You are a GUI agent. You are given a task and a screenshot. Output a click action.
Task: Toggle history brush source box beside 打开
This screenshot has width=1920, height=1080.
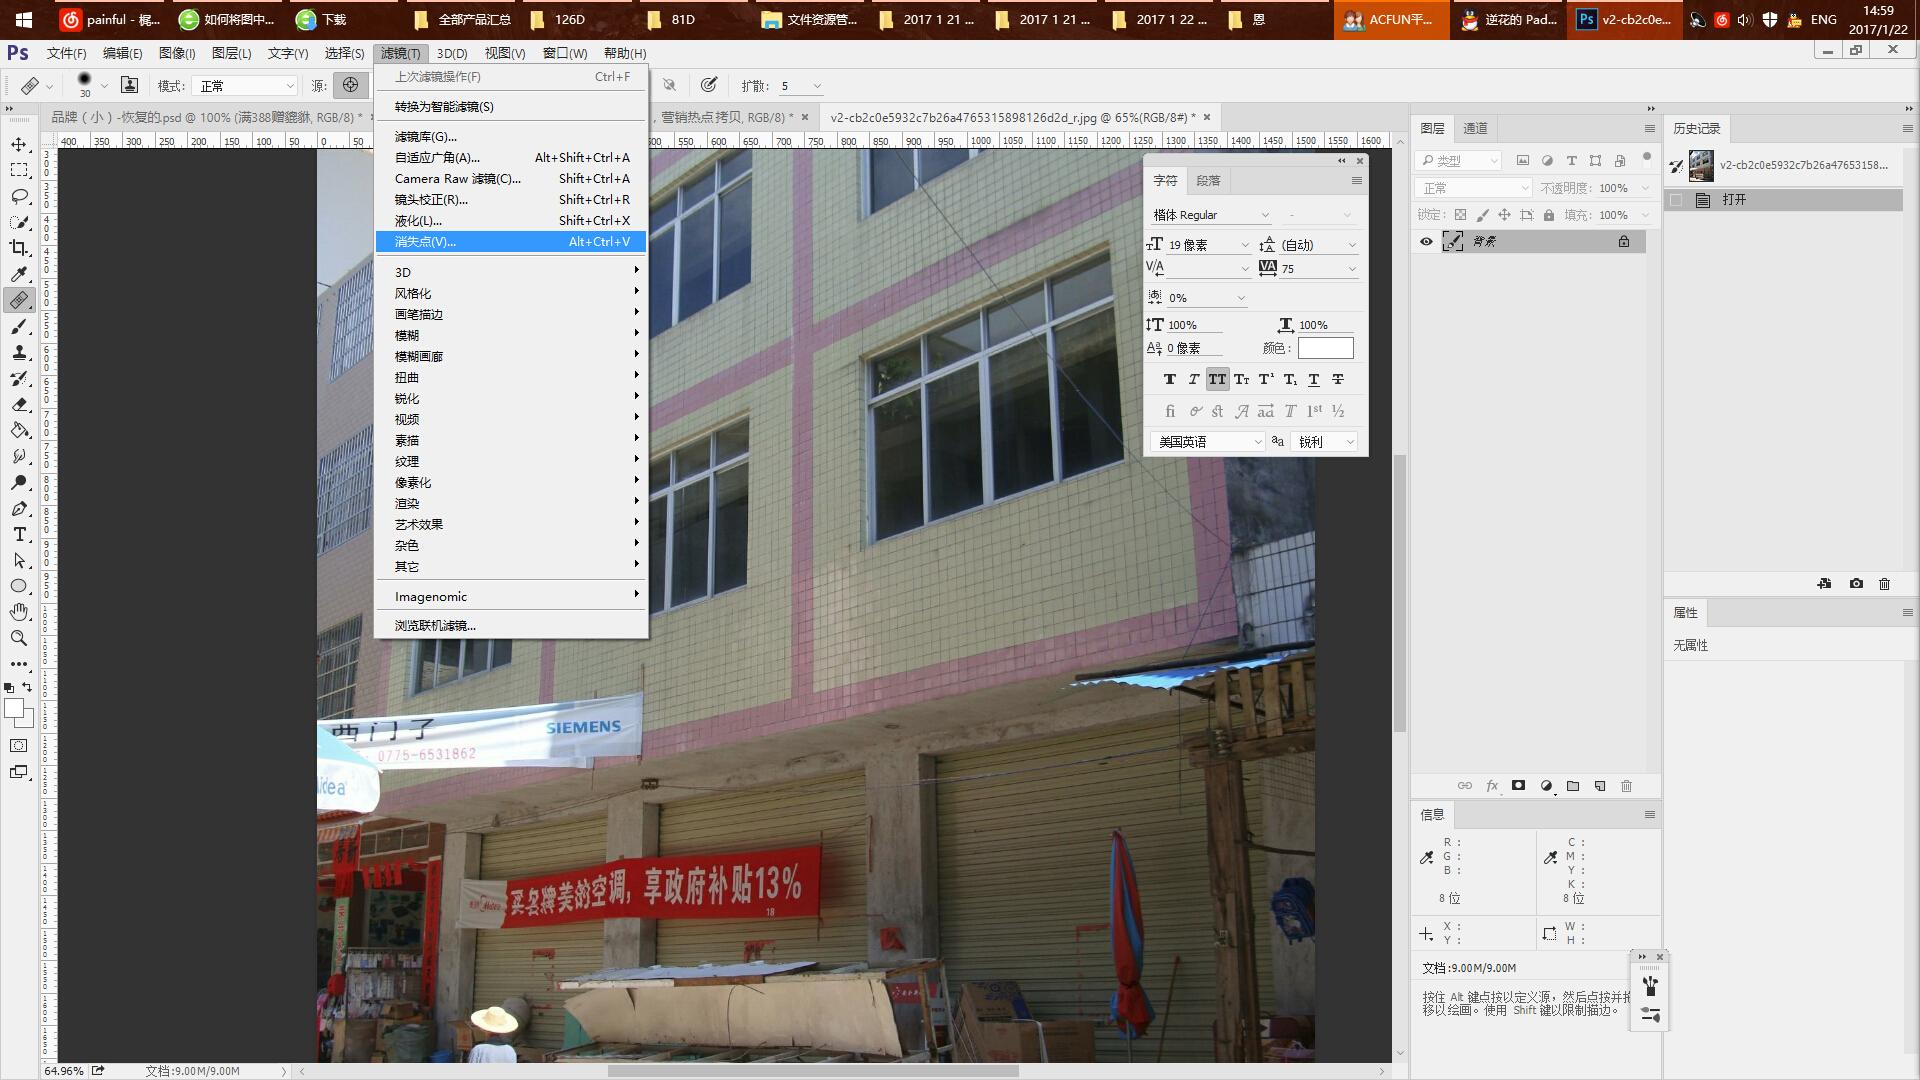[1677, 200]
